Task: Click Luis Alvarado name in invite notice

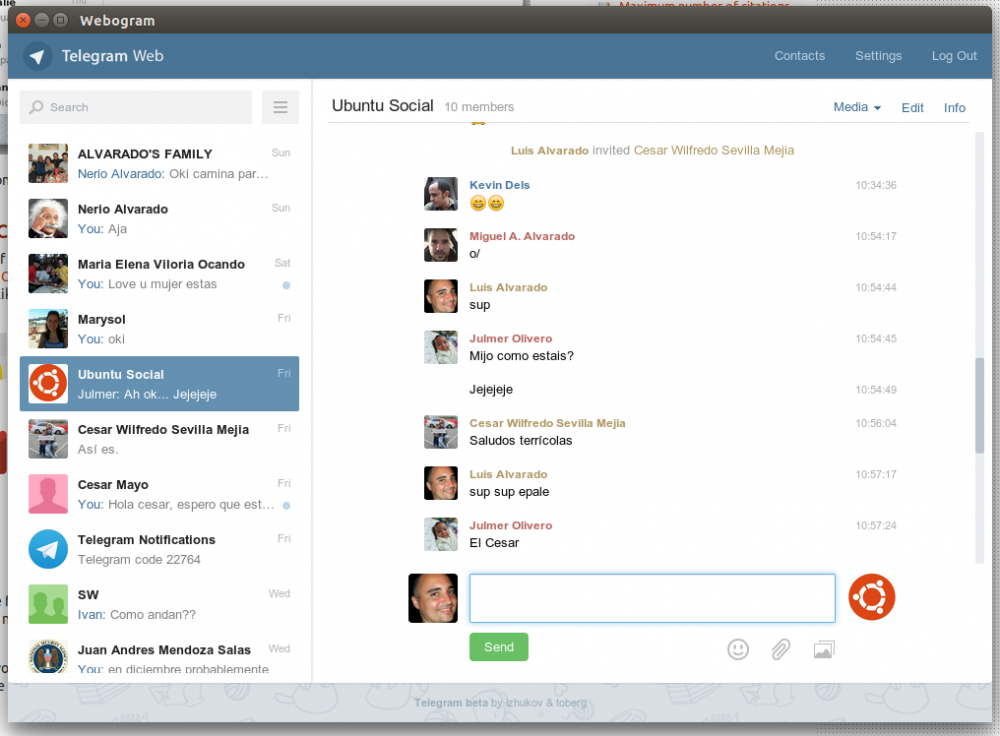Action: coord(549,151)
